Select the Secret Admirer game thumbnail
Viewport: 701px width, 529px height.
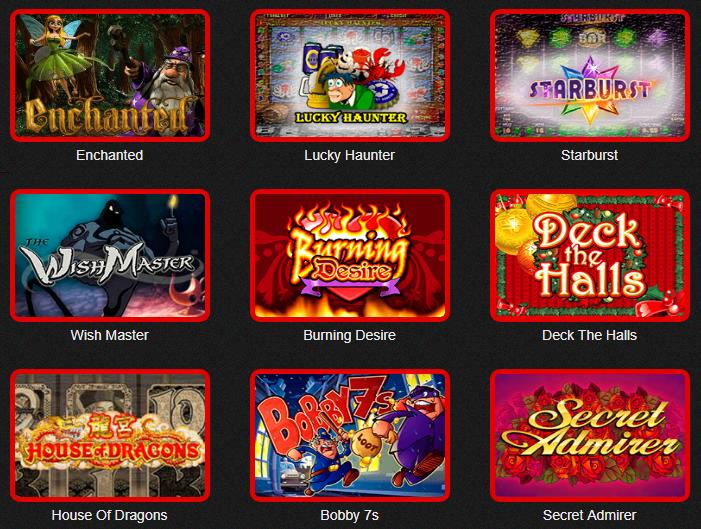tap(590, 435)
